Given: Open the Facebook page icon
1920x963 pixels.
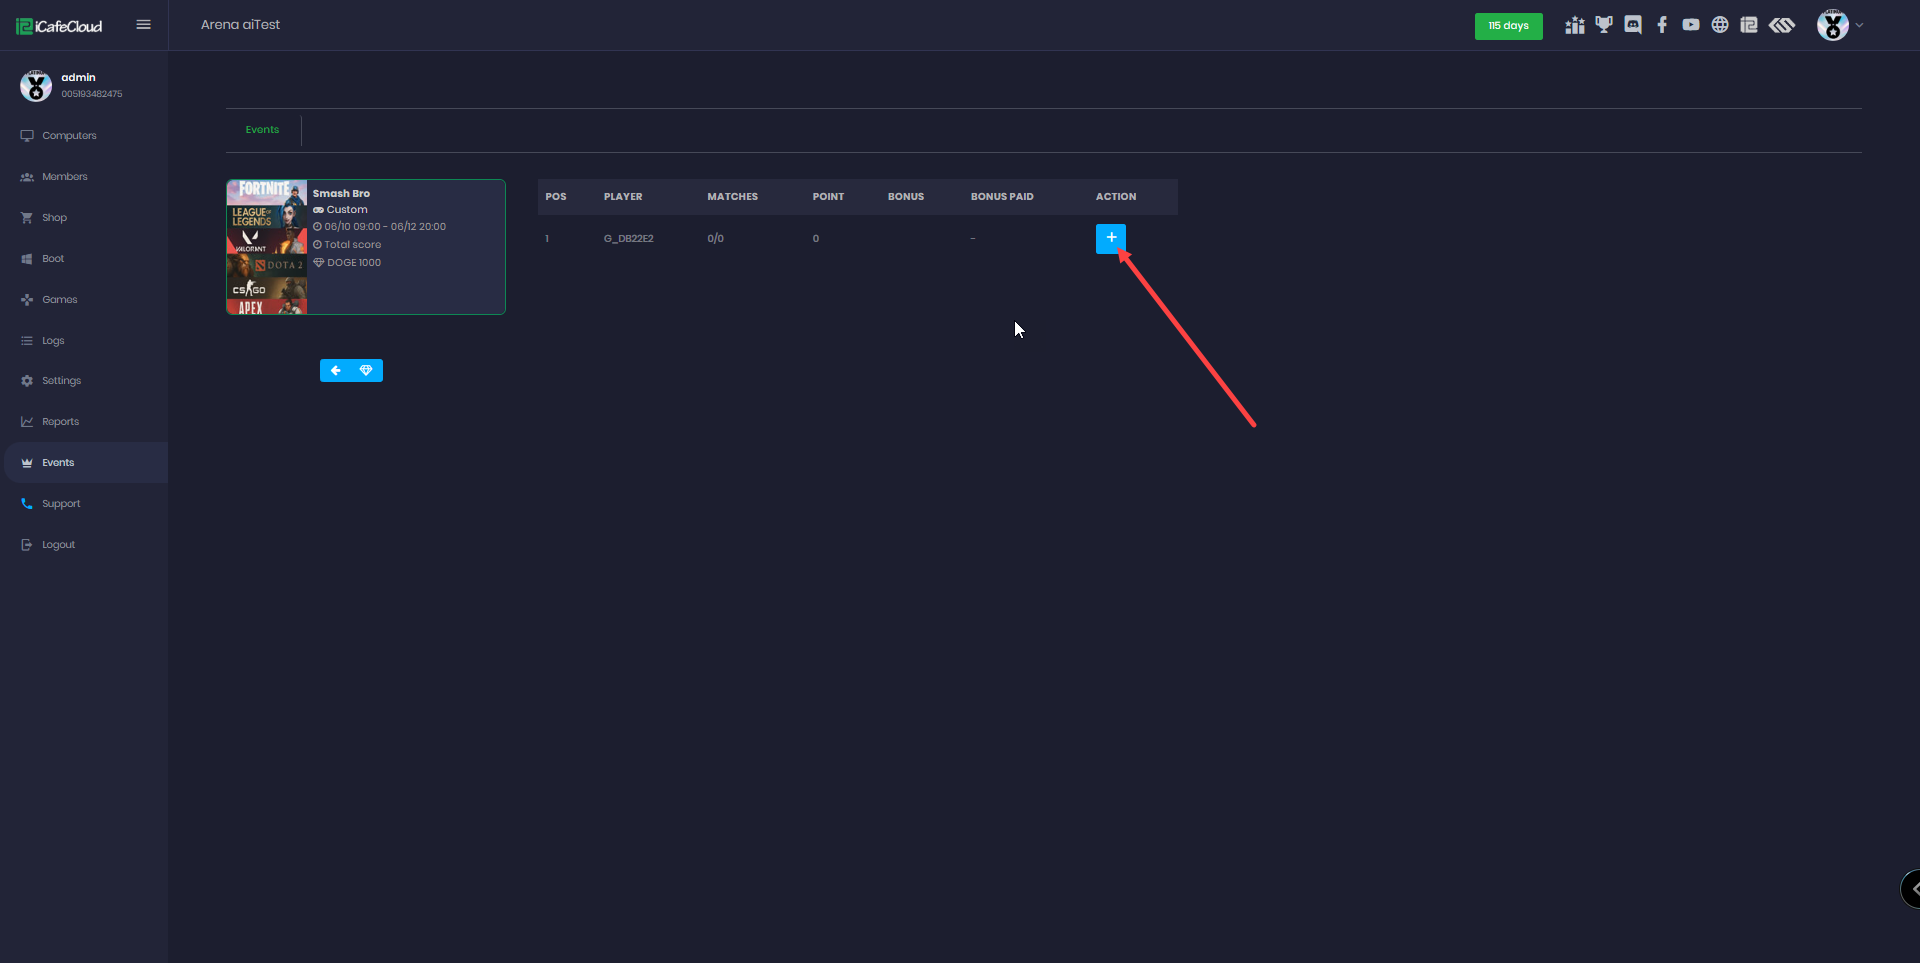Looking at the screenshot, I should click(1662, 25).
